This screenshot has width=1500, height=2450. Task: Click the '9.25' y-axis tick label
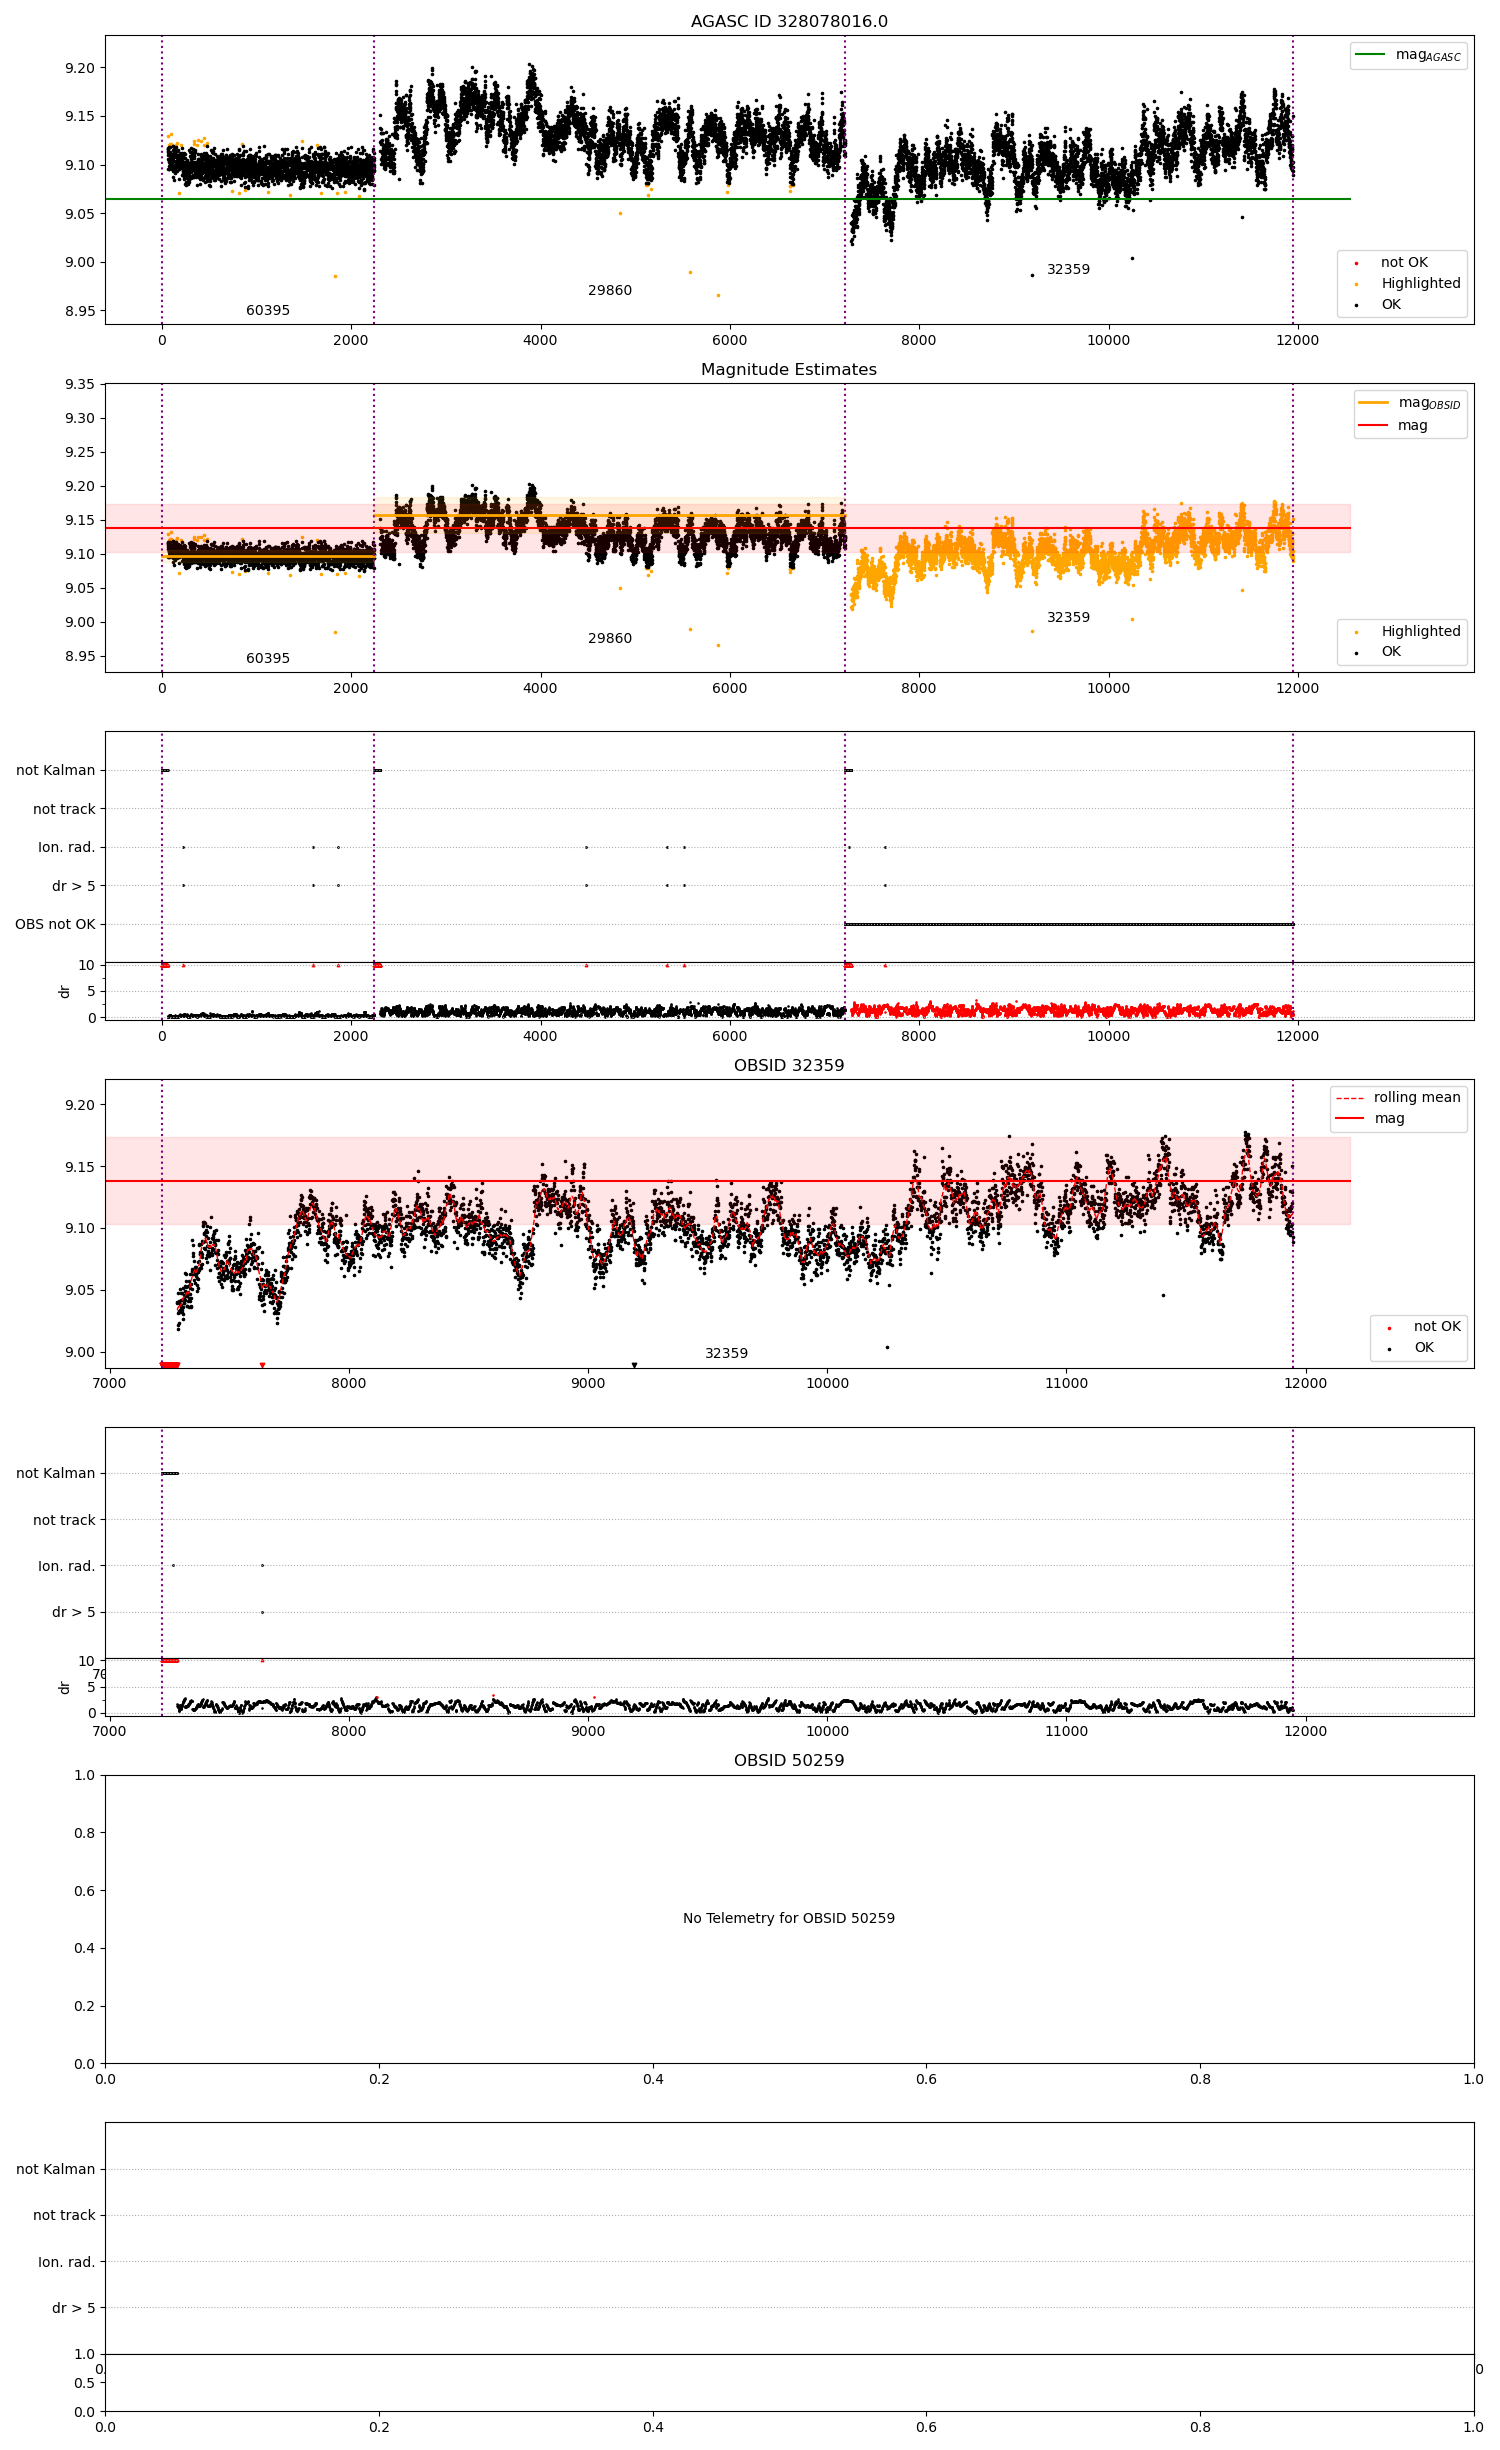(x=80, y=452)
